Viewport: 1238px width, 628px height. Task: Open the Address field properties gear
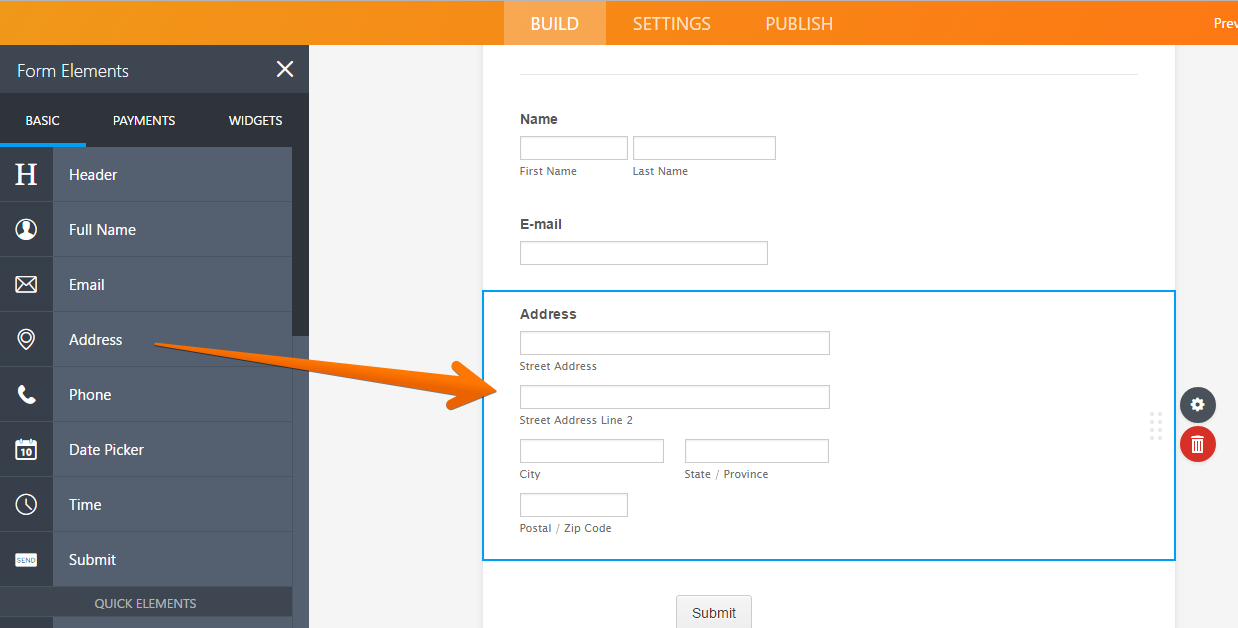click(1197, 405)
